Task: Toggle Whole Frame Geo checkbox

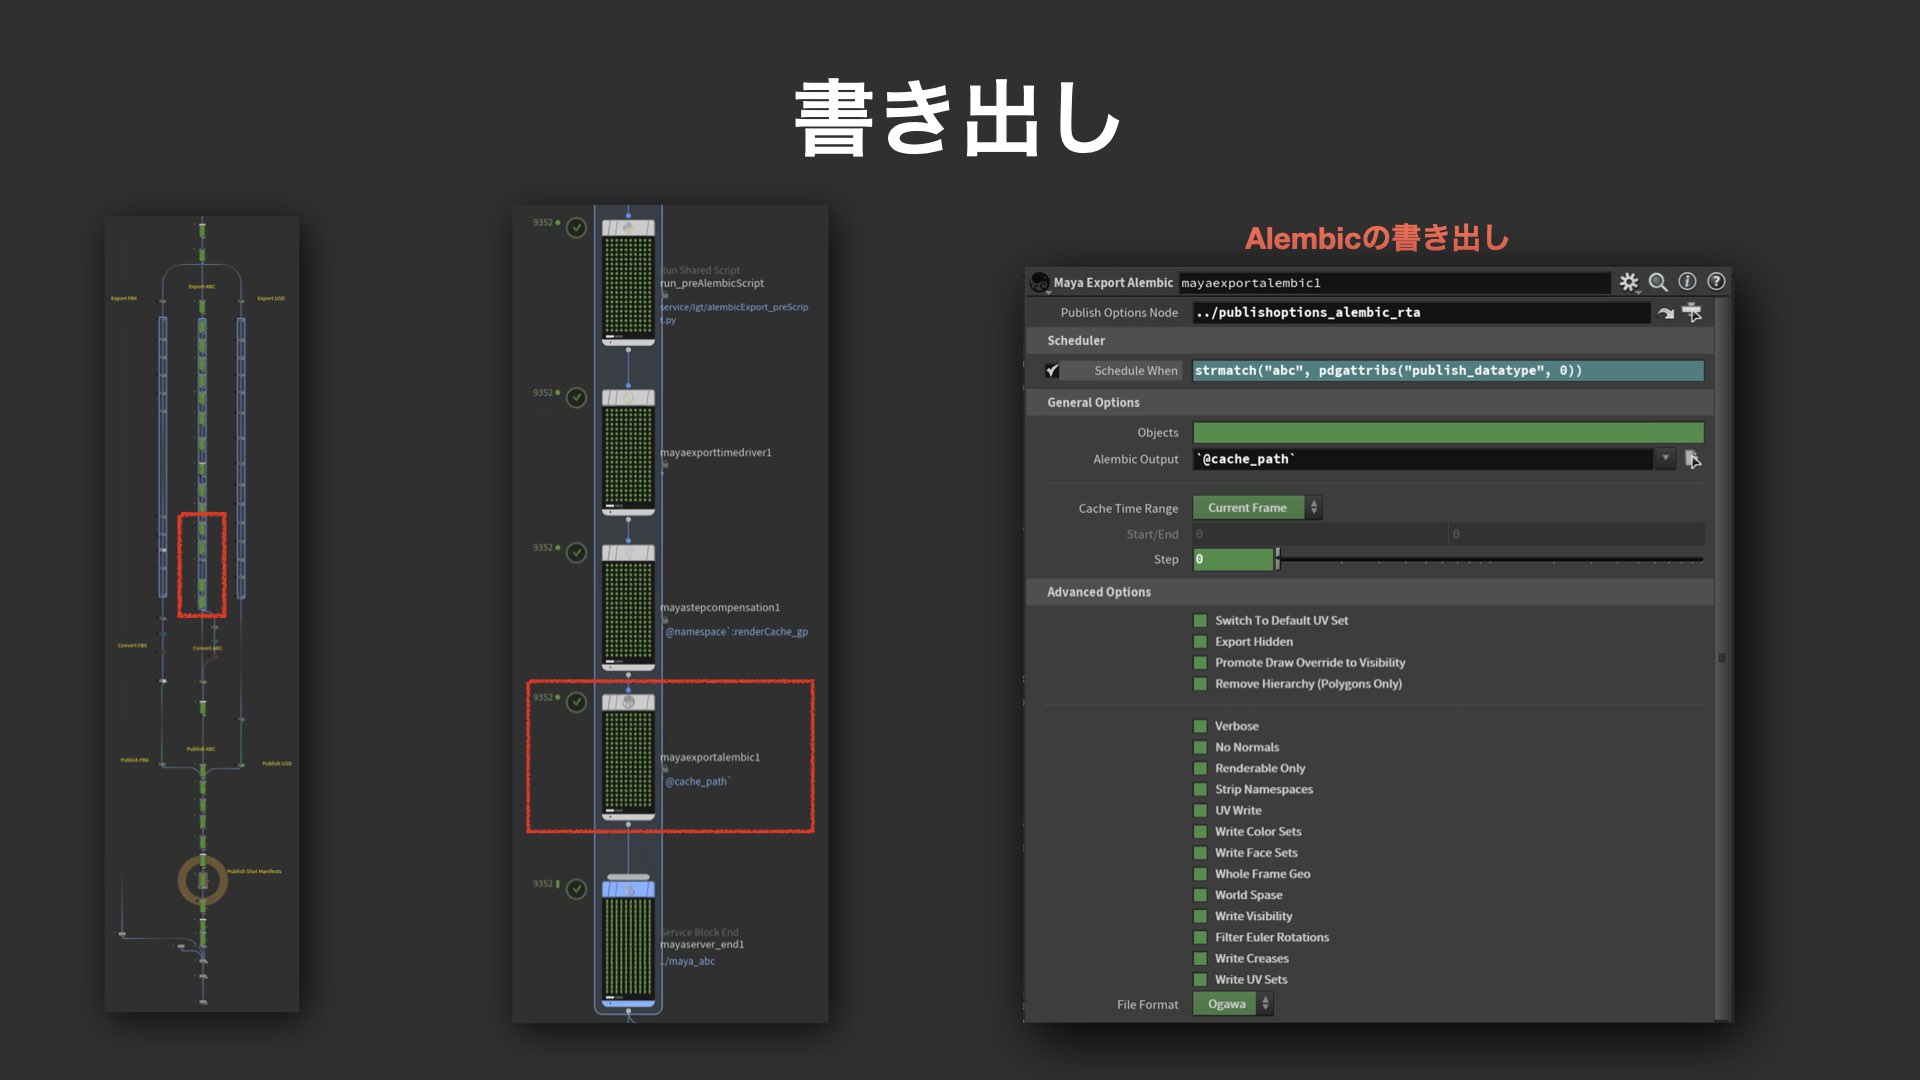Action: tap(1200, 874)
